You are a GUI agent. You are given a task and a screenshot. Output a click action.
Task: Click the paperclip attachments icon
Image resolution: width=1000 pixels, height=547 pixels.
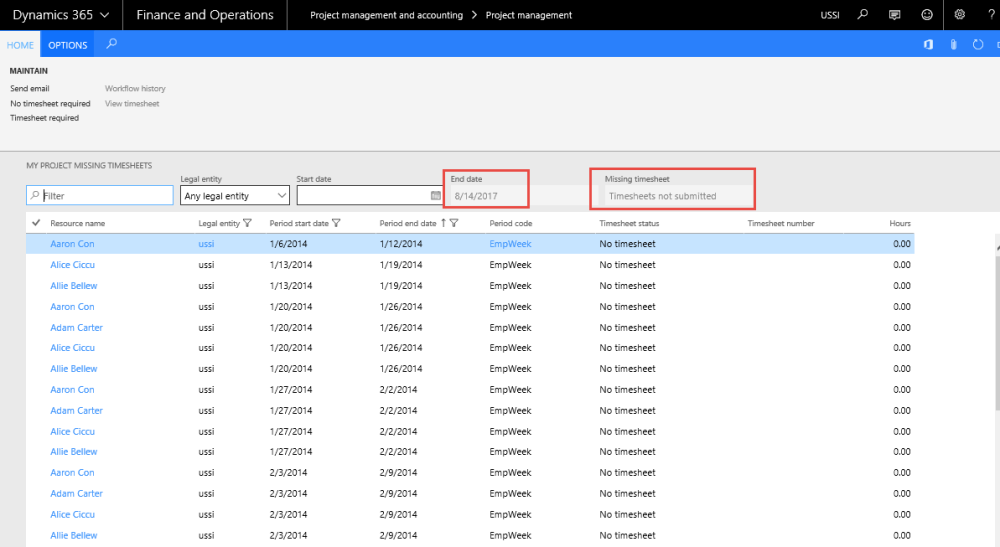point(953,45)
